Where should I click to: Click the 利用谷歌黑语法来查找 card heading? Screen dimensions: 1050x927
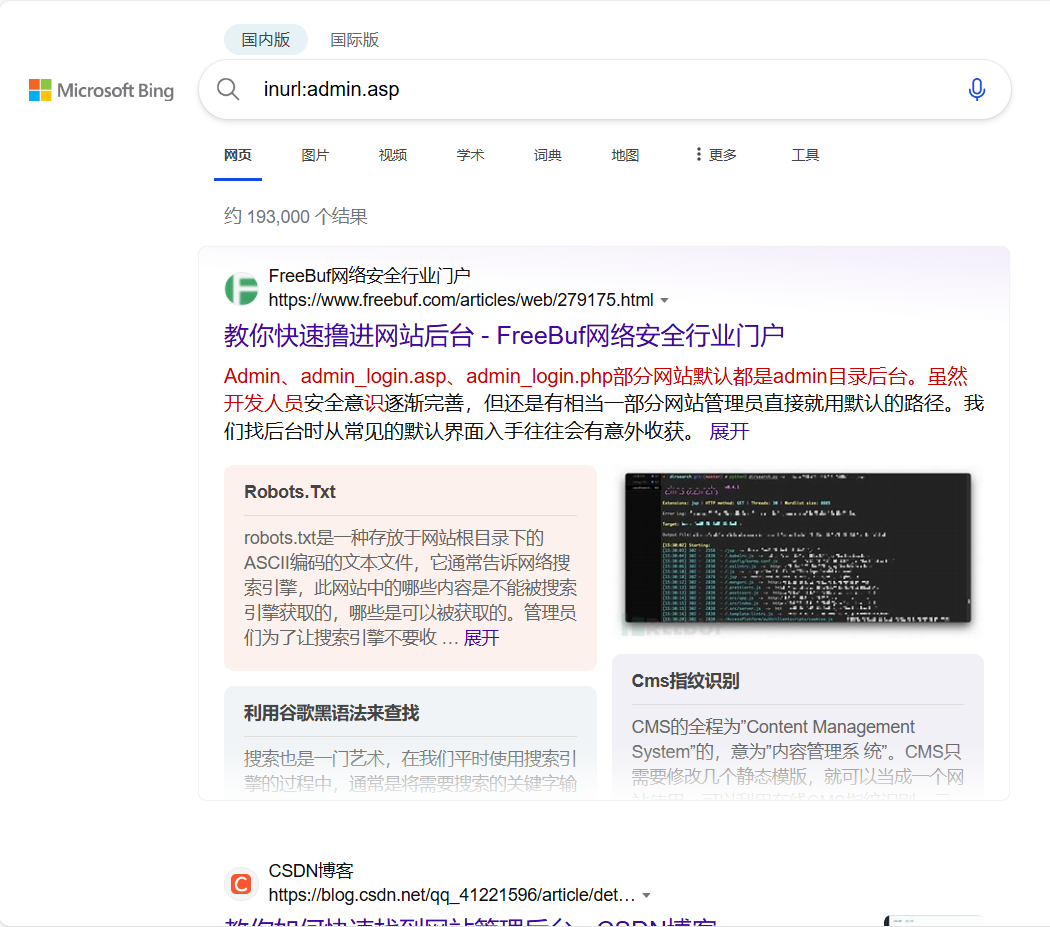point(331,713)
